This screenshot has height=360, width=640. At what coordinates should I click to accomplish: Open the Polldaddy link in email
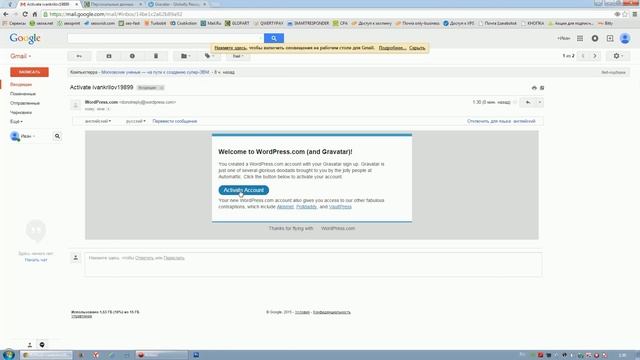point(306,207)
